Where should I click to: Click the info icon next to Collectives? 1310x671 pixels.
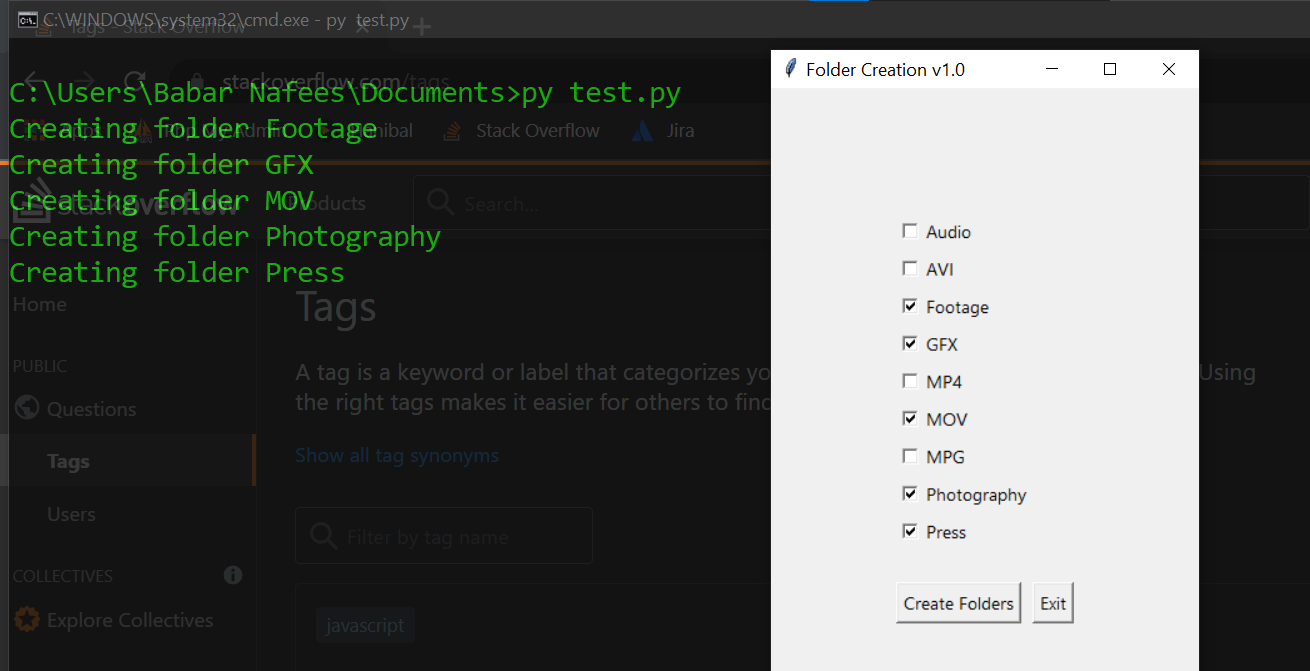click(233, 575)
